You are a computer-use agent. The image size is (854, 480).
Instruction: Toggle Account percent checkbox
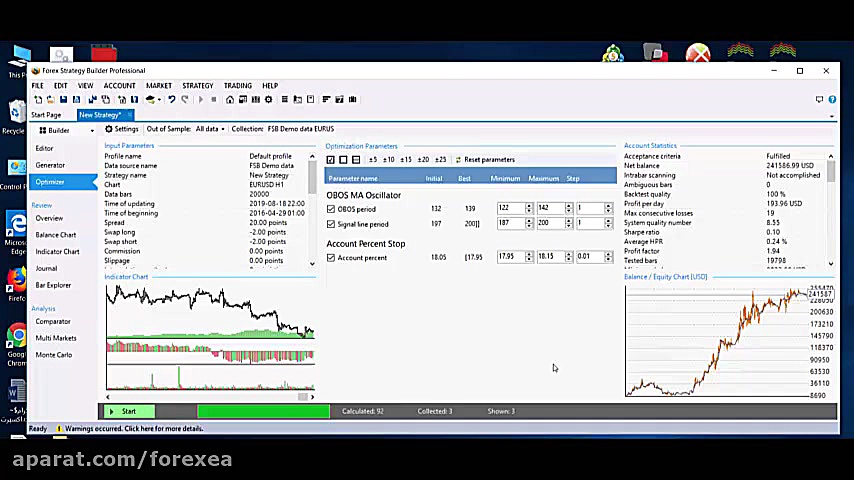click(331, 258)
